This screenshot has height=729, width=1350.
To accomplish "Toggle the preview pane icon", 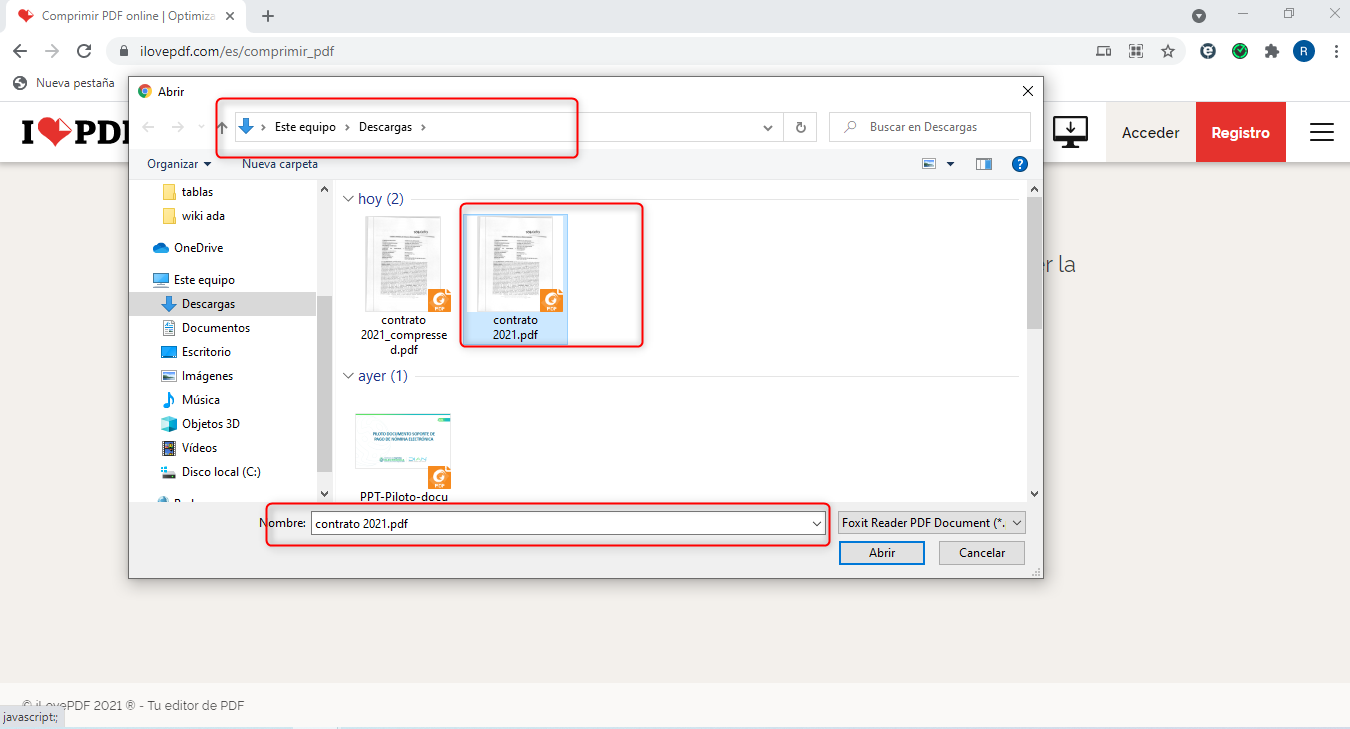I will click(983, 164).
